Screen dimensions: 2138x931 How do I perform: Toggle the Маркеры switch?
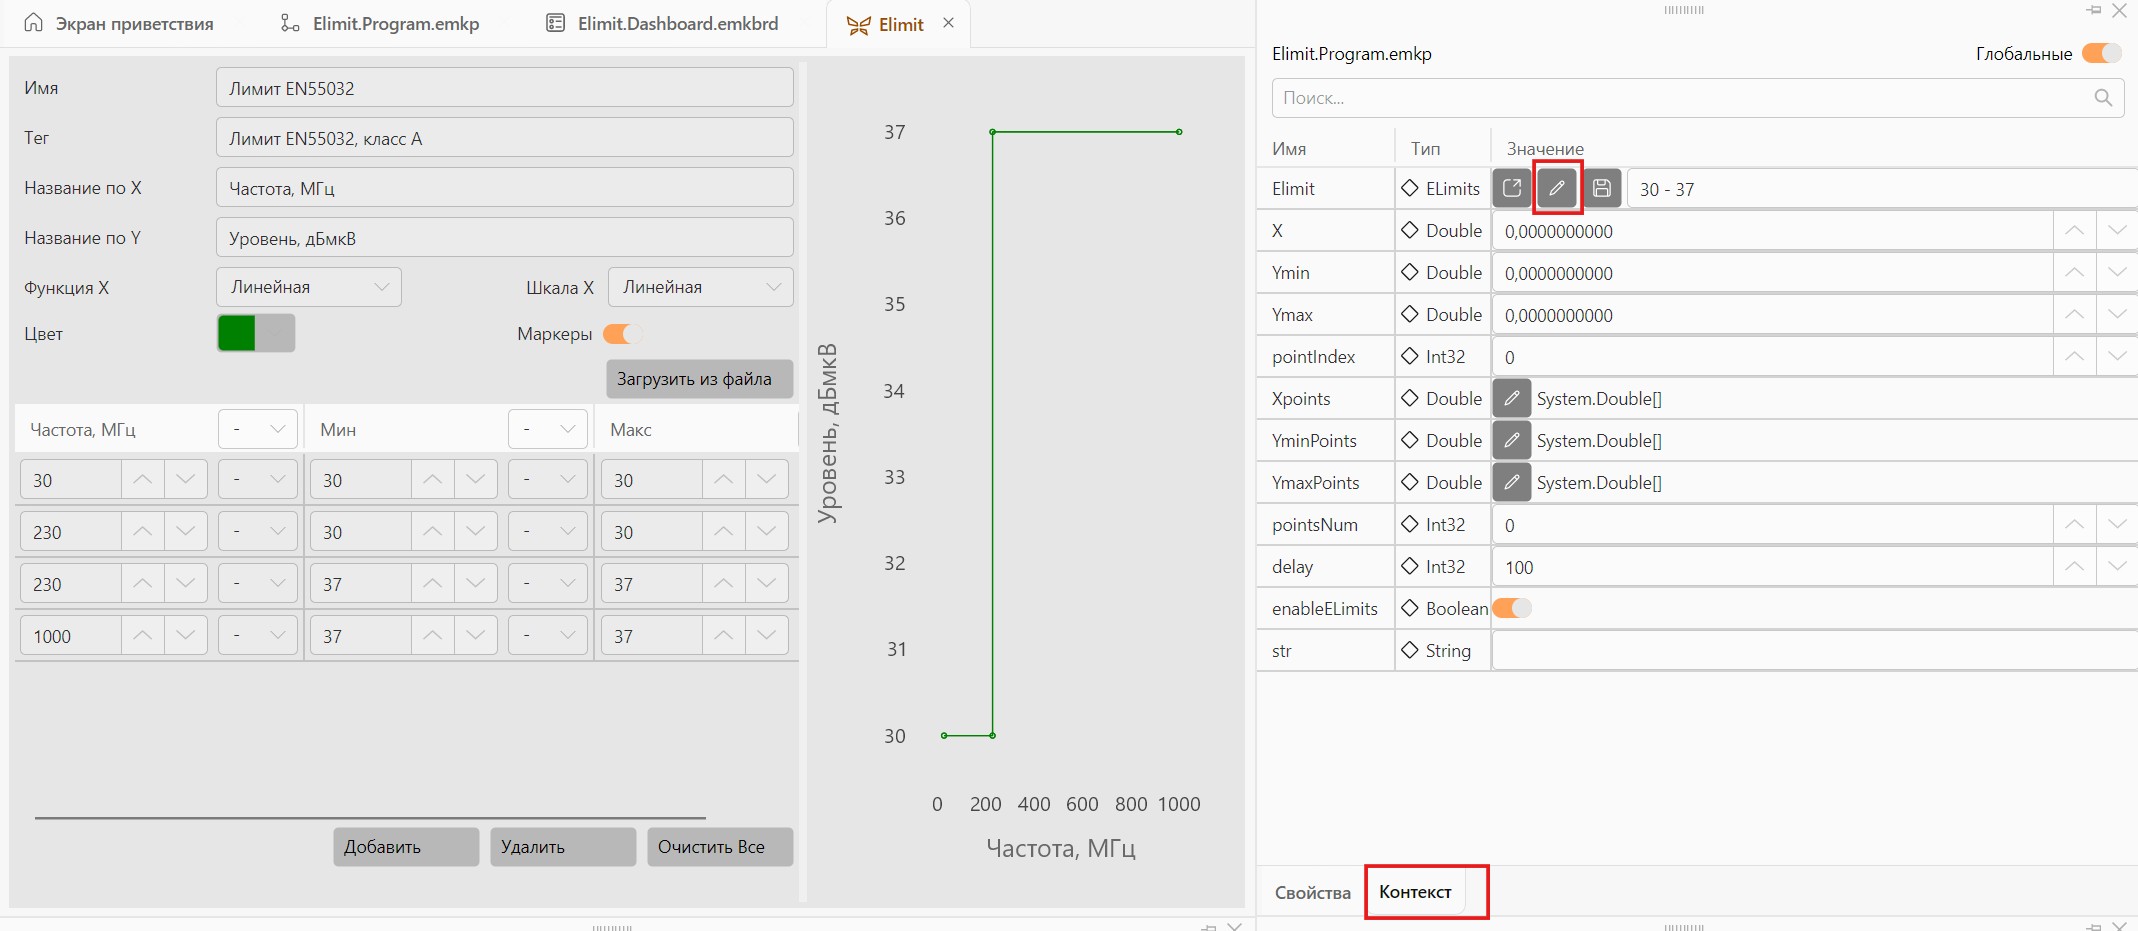click(x=622, y=334)
